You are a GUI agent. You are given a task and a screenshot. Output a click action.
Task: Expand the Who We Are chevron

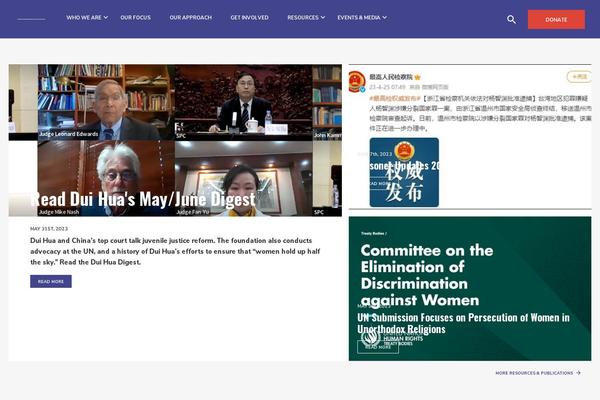(106, 18)
